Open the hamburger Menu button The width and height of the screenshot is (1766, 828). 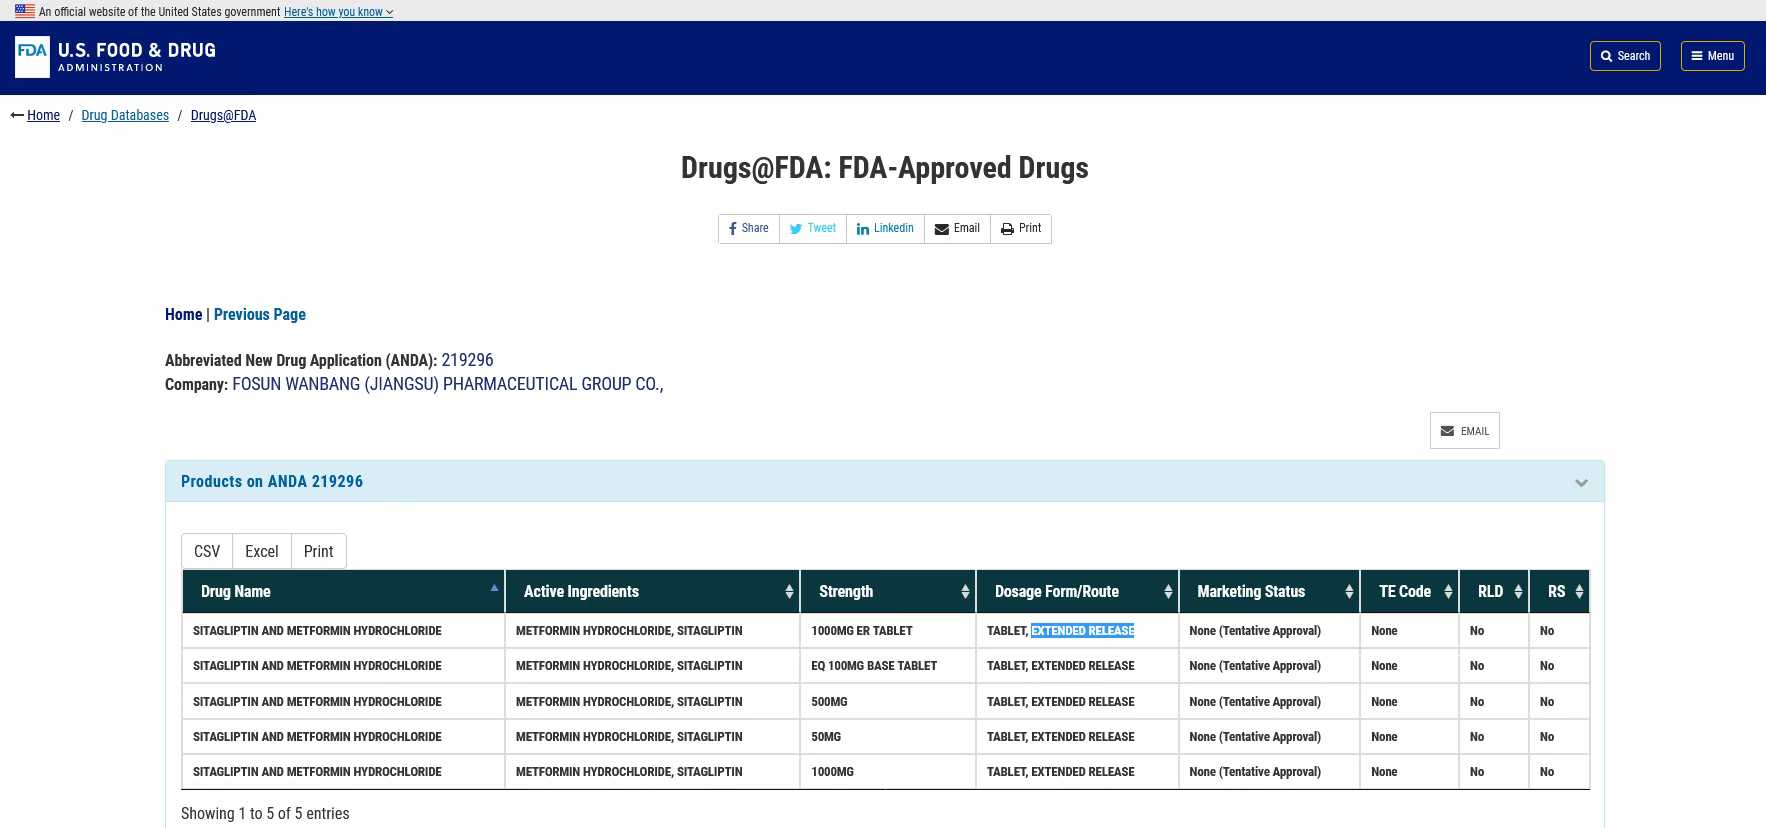1712,56
